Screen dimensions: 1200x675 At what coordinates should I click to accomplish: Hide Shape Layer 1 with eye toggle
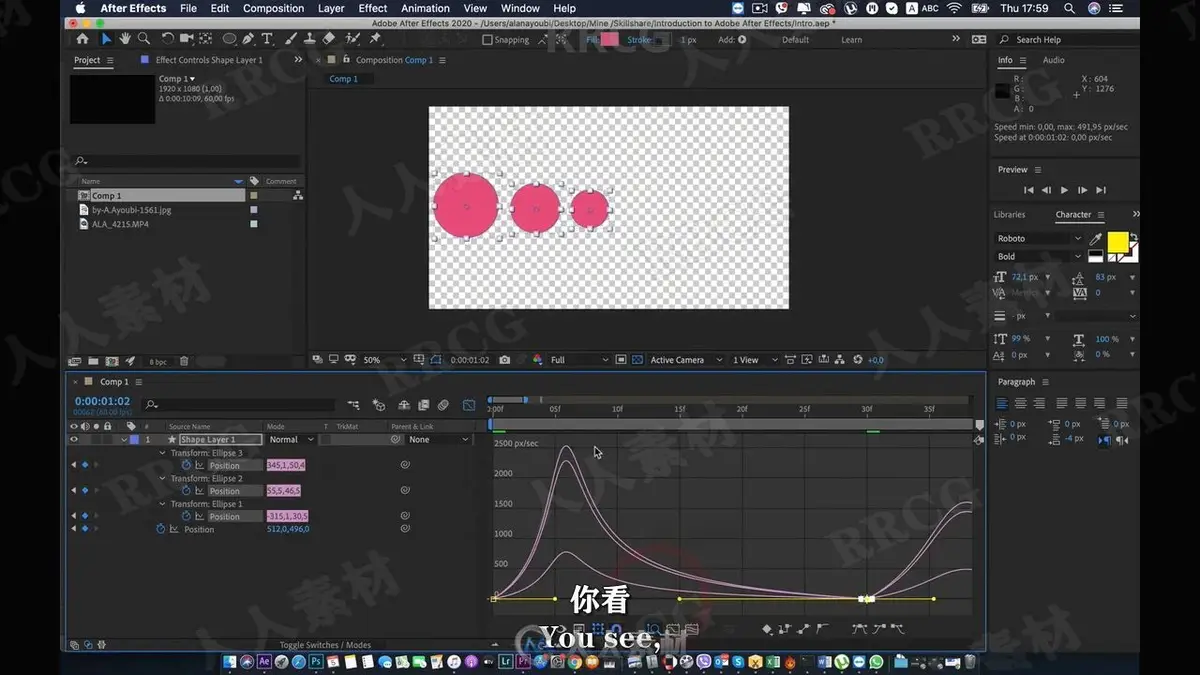coord(73,439)
